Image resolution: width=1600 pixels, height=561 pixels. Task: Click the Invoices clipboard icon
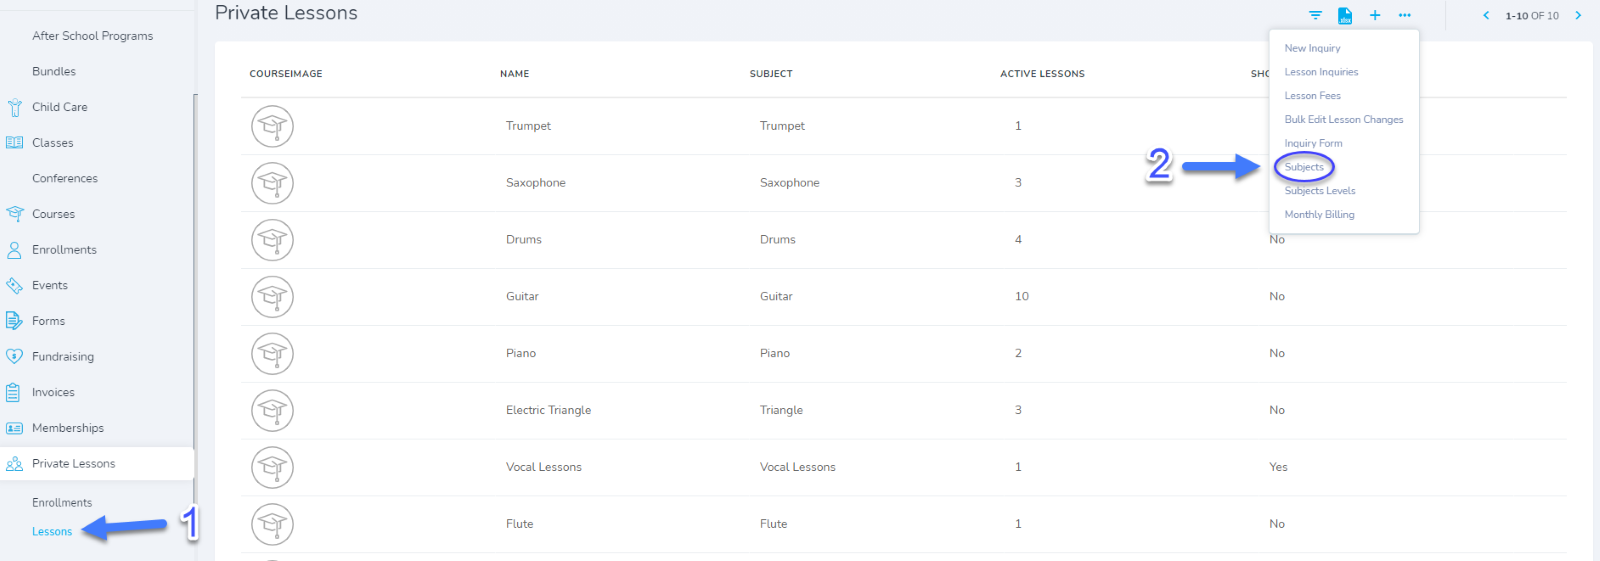pyautogui.click(x=14, y=392)
